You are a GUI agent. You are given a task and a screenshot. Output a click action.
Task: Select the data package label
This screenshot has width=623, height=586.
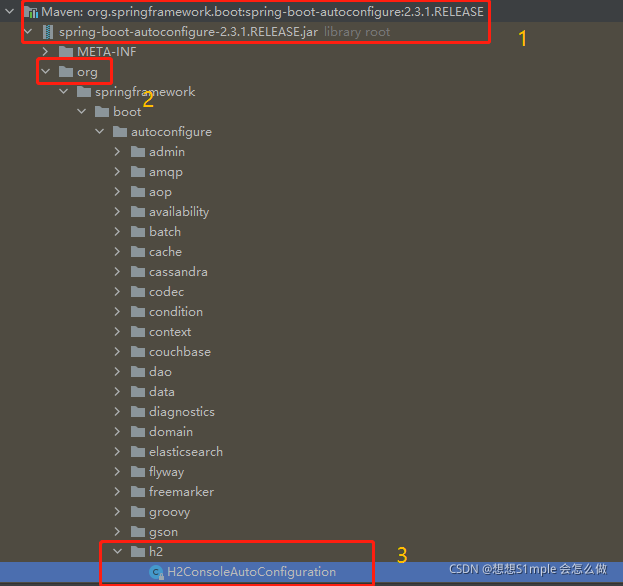(162, 392)
